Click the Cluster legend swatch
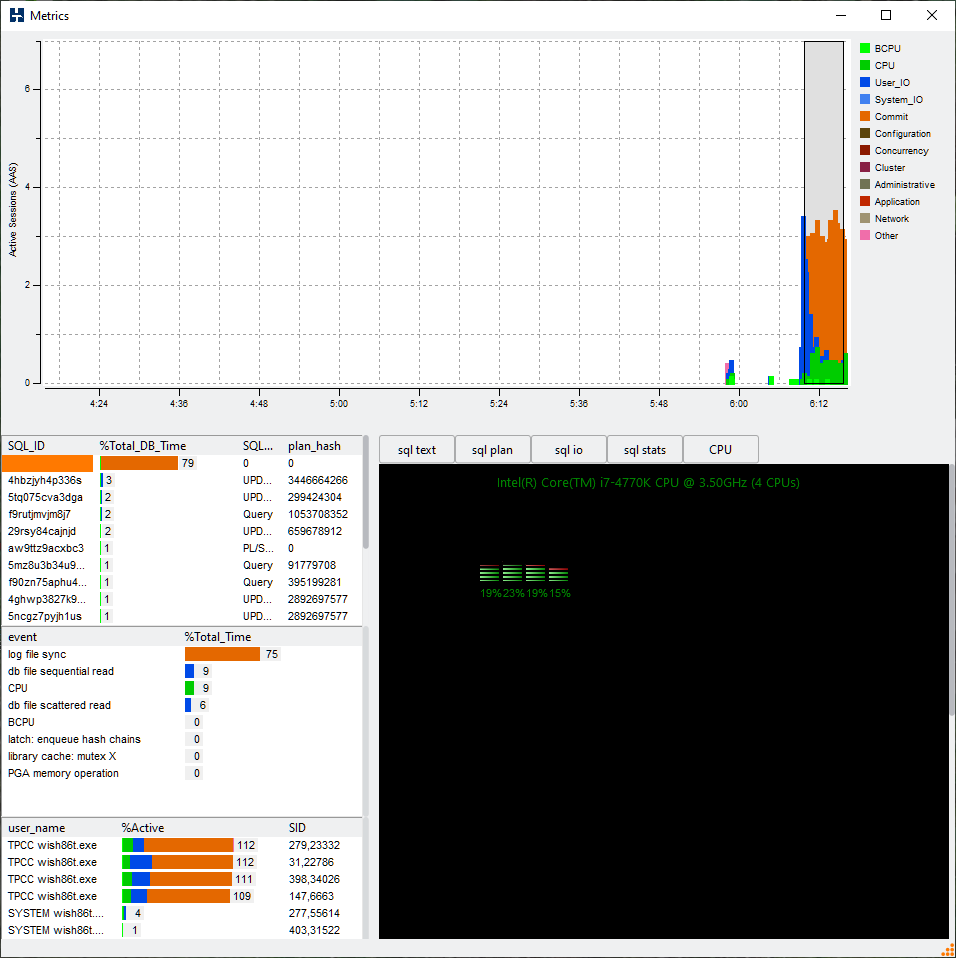Screen dimensions: 956x958 pos(865,167)
